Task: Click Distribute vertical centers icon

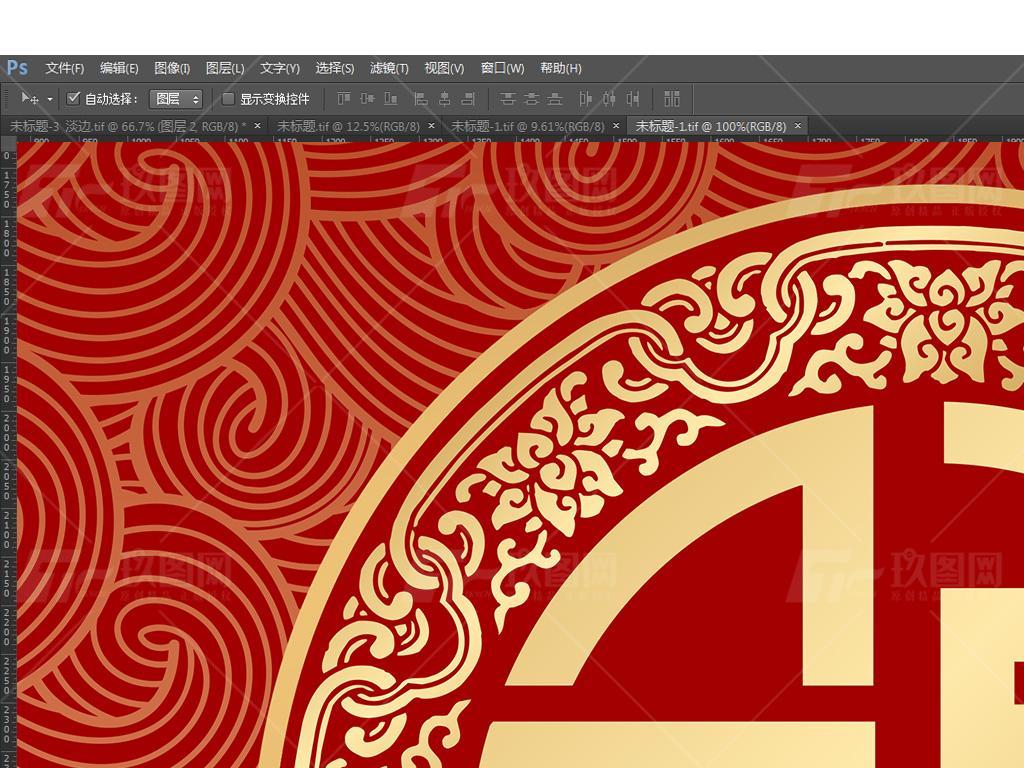Action: [x=532, y=99]
